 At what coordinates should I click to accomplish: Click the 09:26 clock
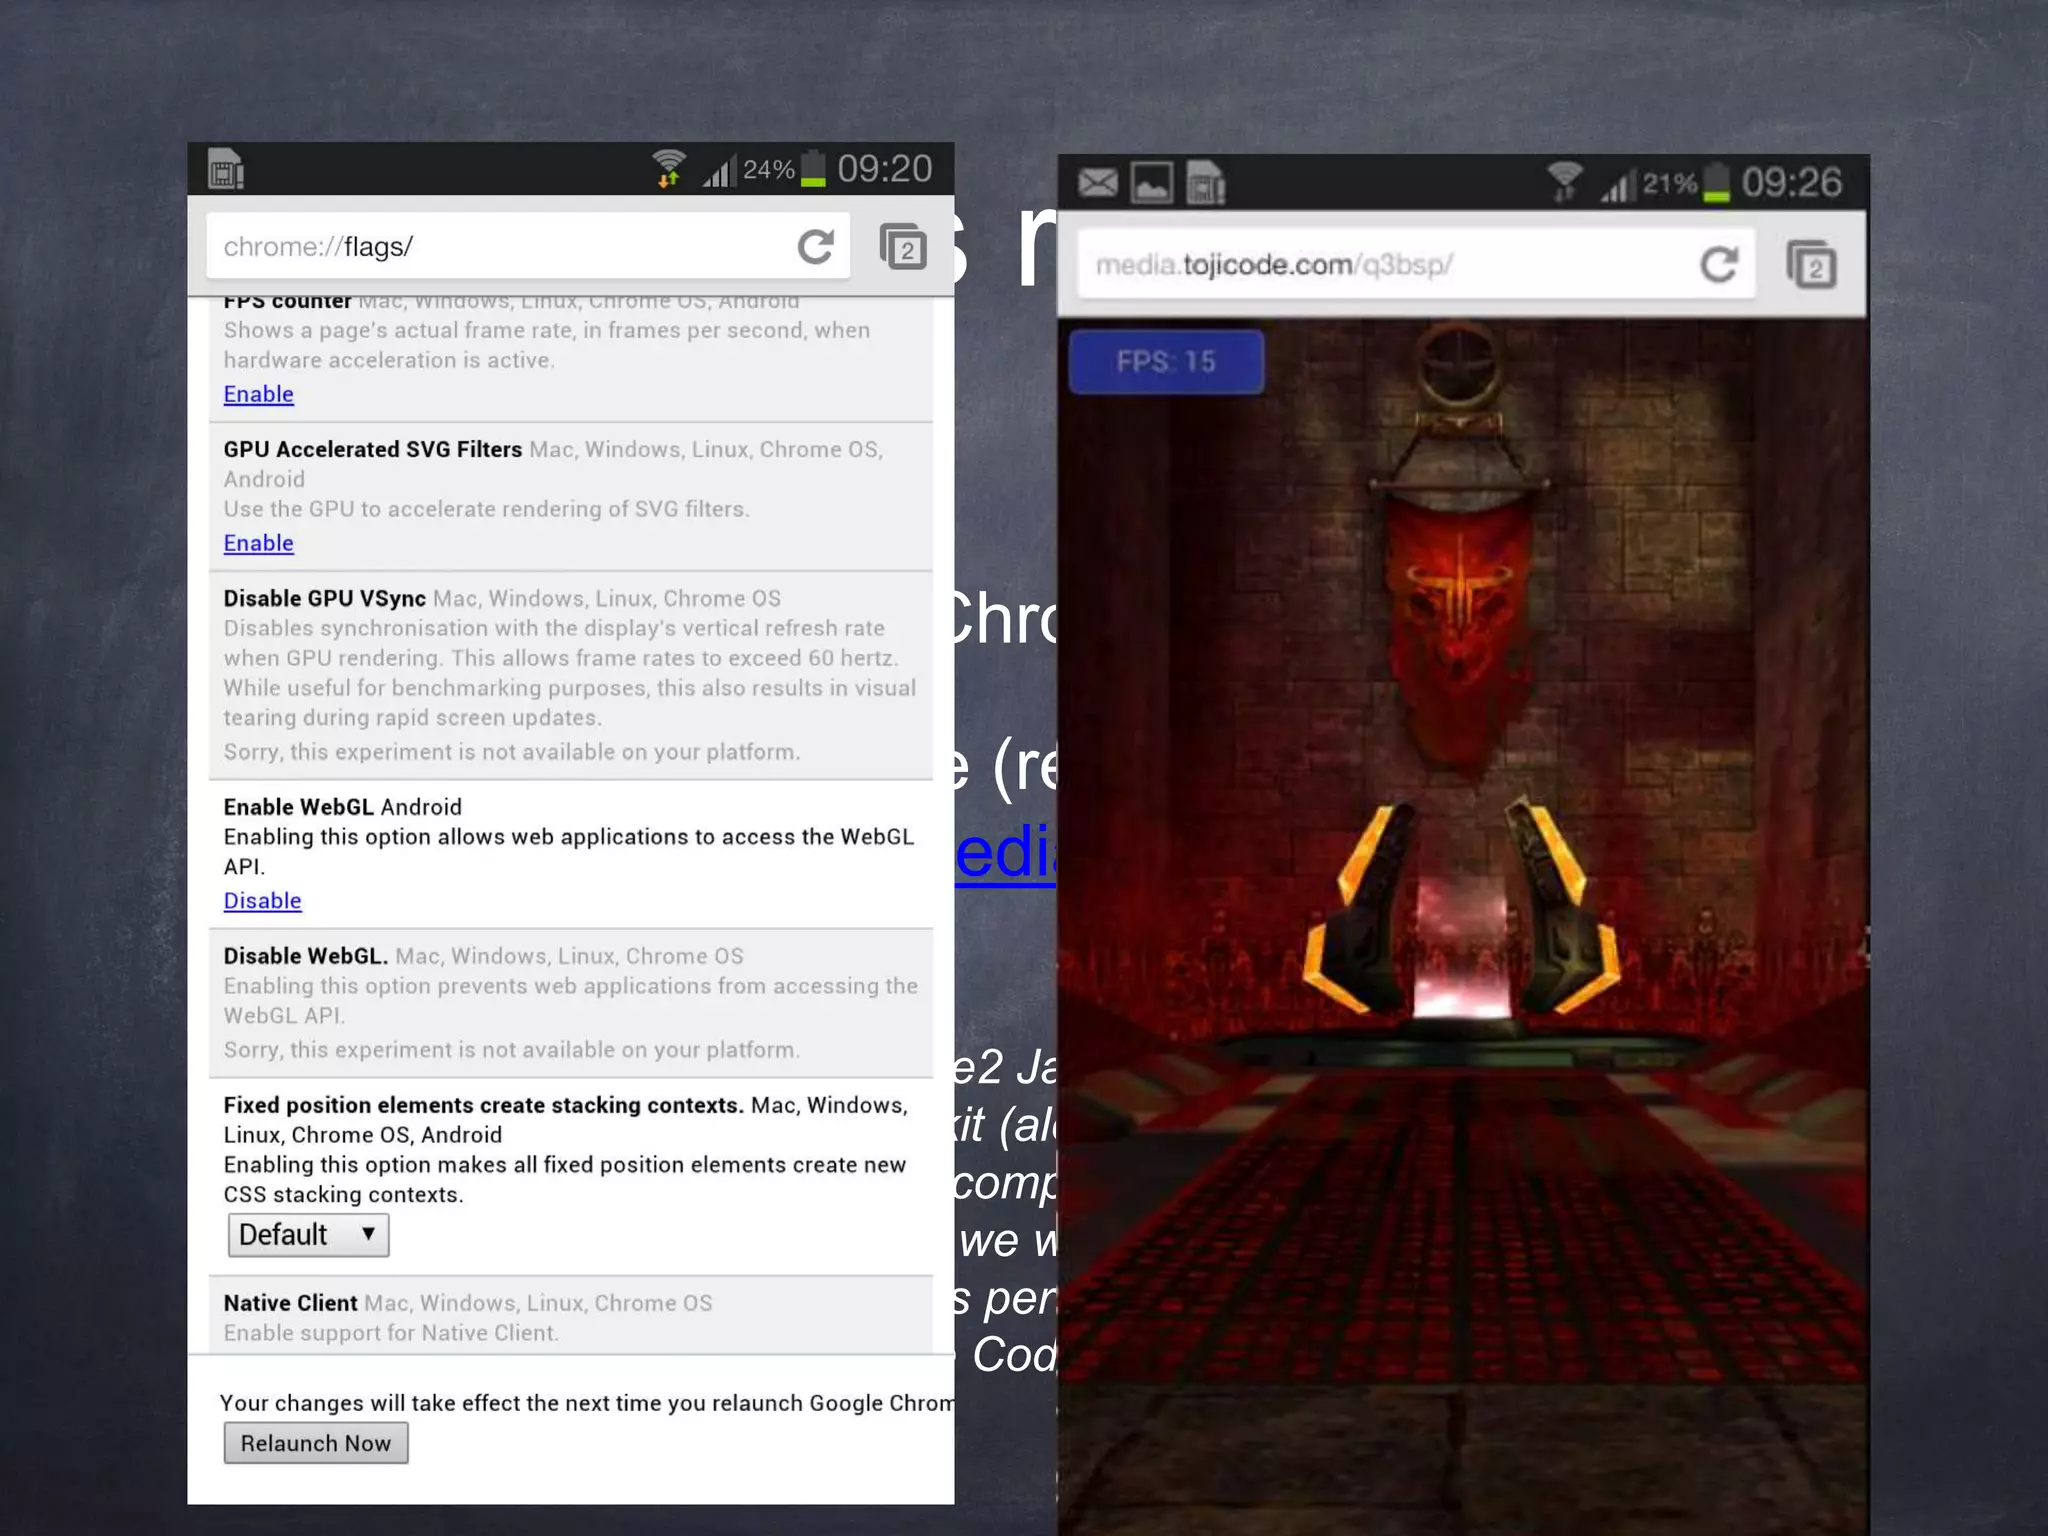coord(1791,183)
